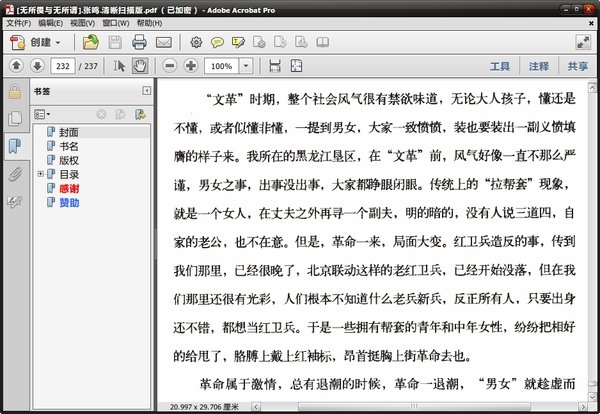The height and width of the screenshot is (414, 600).
Task: Zoom out with the minus button
Action: 167,66
